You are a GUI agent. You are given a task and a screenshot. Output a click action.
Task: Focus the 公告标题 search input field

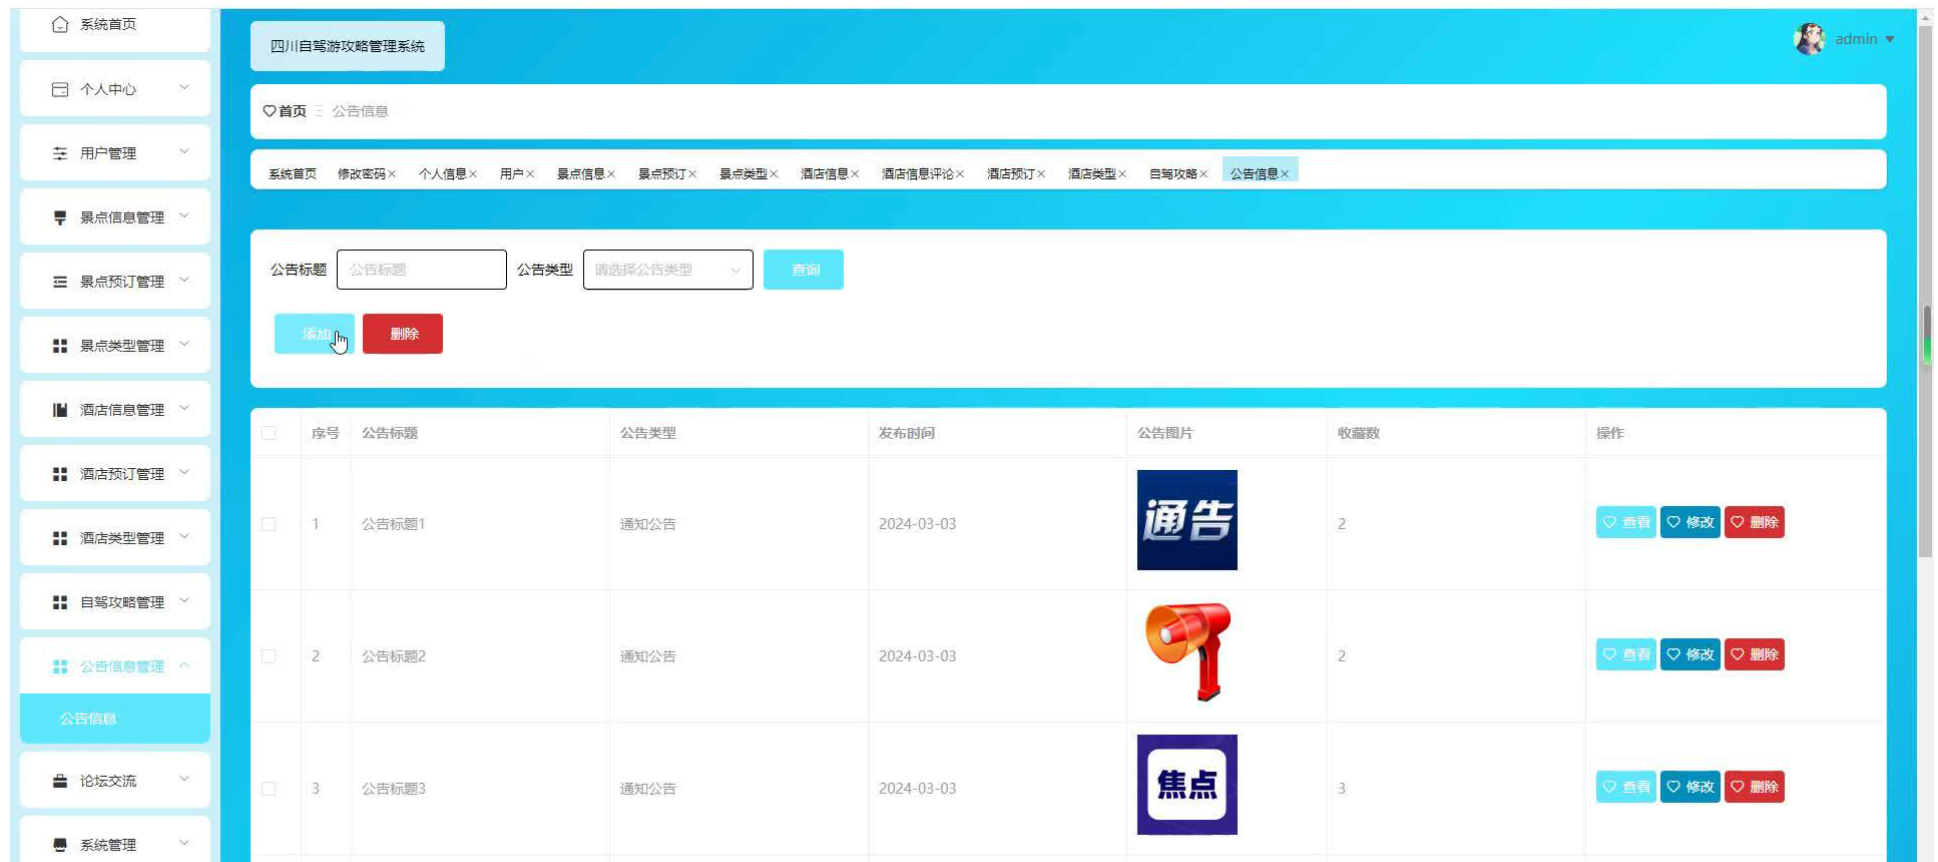click(422, 270)
